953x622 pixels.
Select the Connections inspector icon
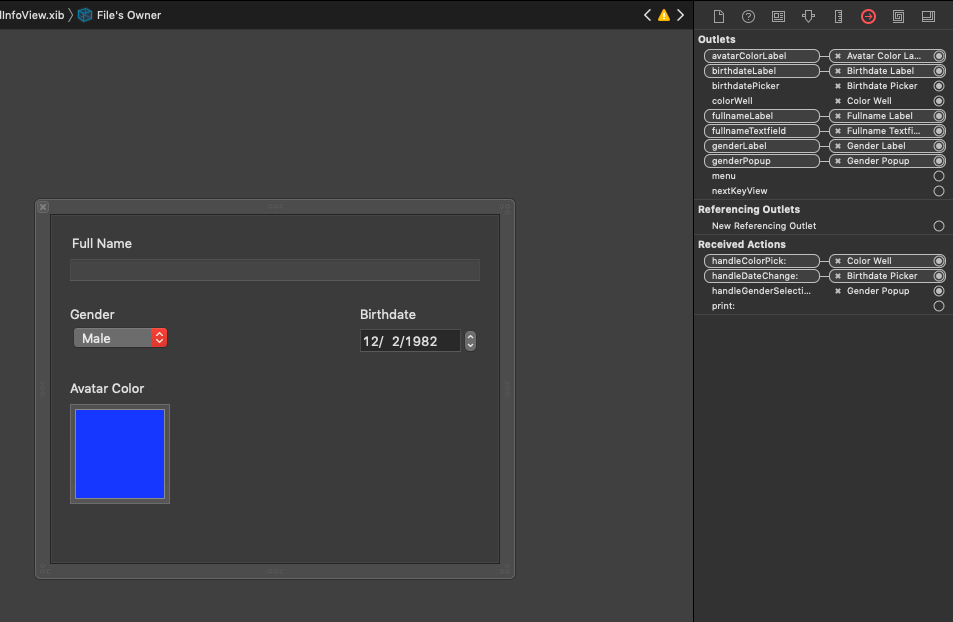pyautogui.click(x=868, y=16)
